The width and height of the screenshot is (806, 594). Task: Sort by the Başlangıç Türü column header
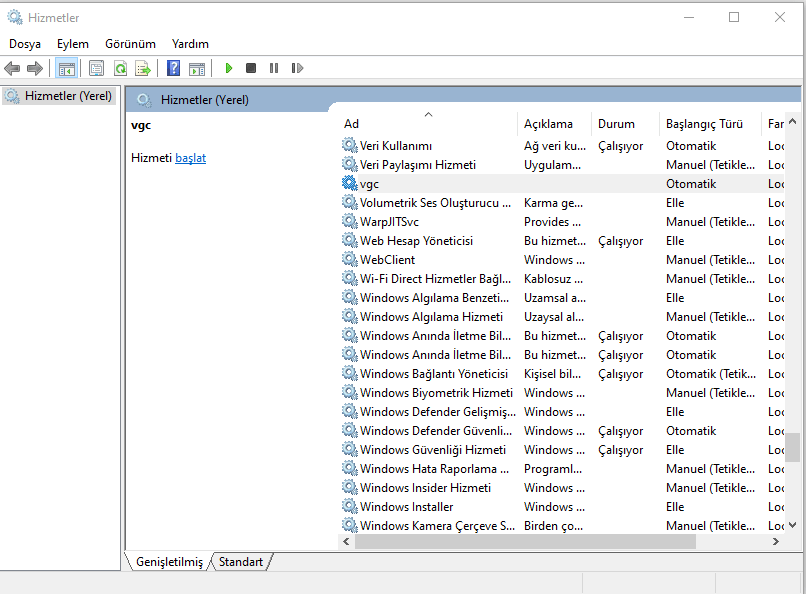[x=710, y=123]
